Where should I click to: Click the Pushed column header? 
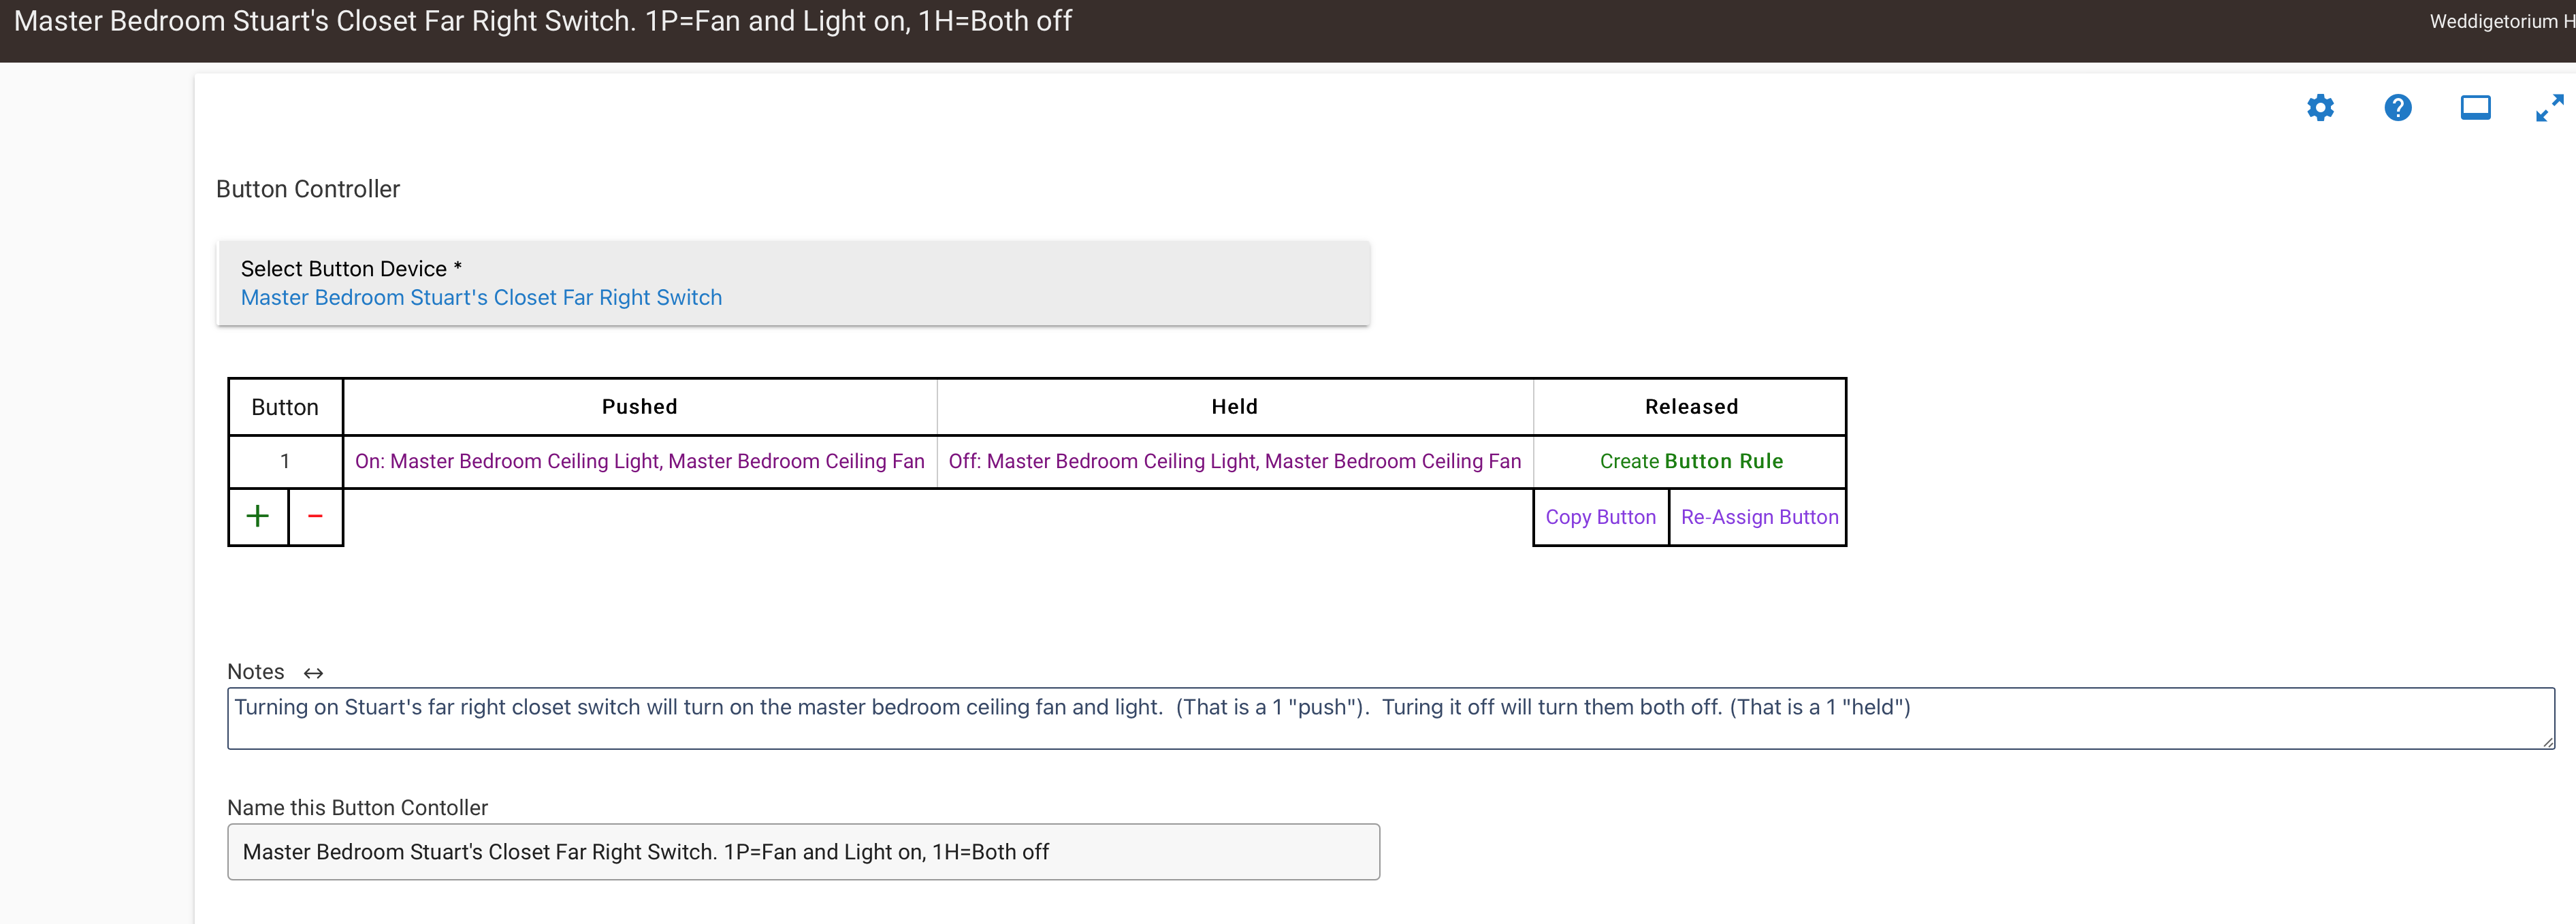point(639,407)
